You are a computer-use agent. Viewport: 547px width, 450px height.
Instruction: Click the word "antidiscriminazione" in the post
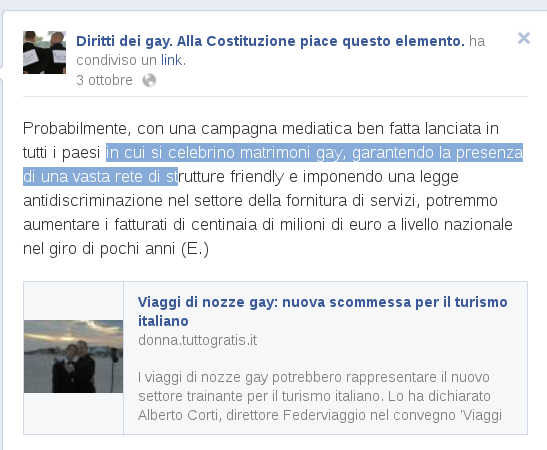click(x=93, y=201)
